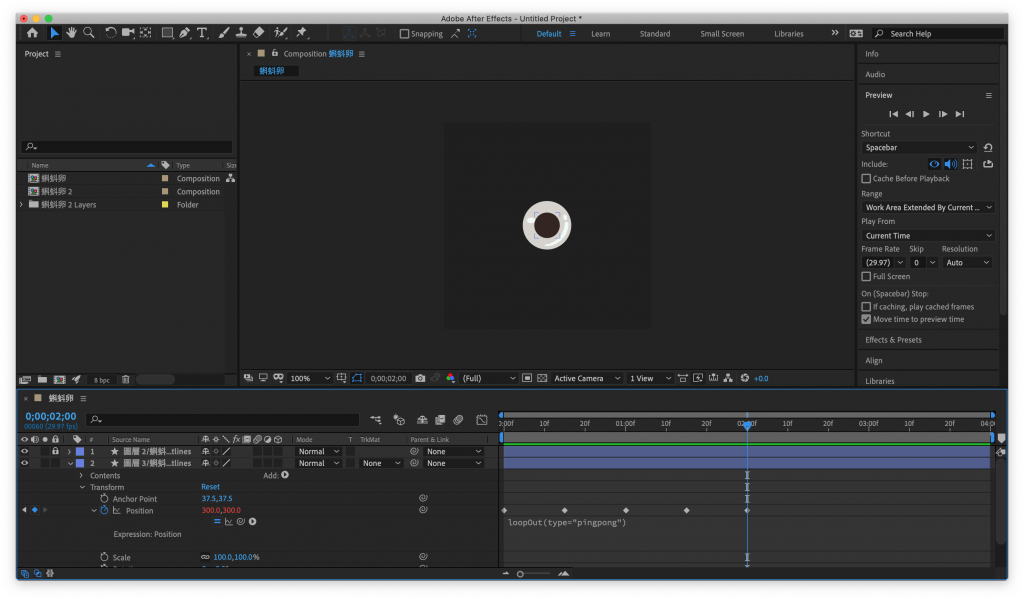Select the Hand tool

71,33
